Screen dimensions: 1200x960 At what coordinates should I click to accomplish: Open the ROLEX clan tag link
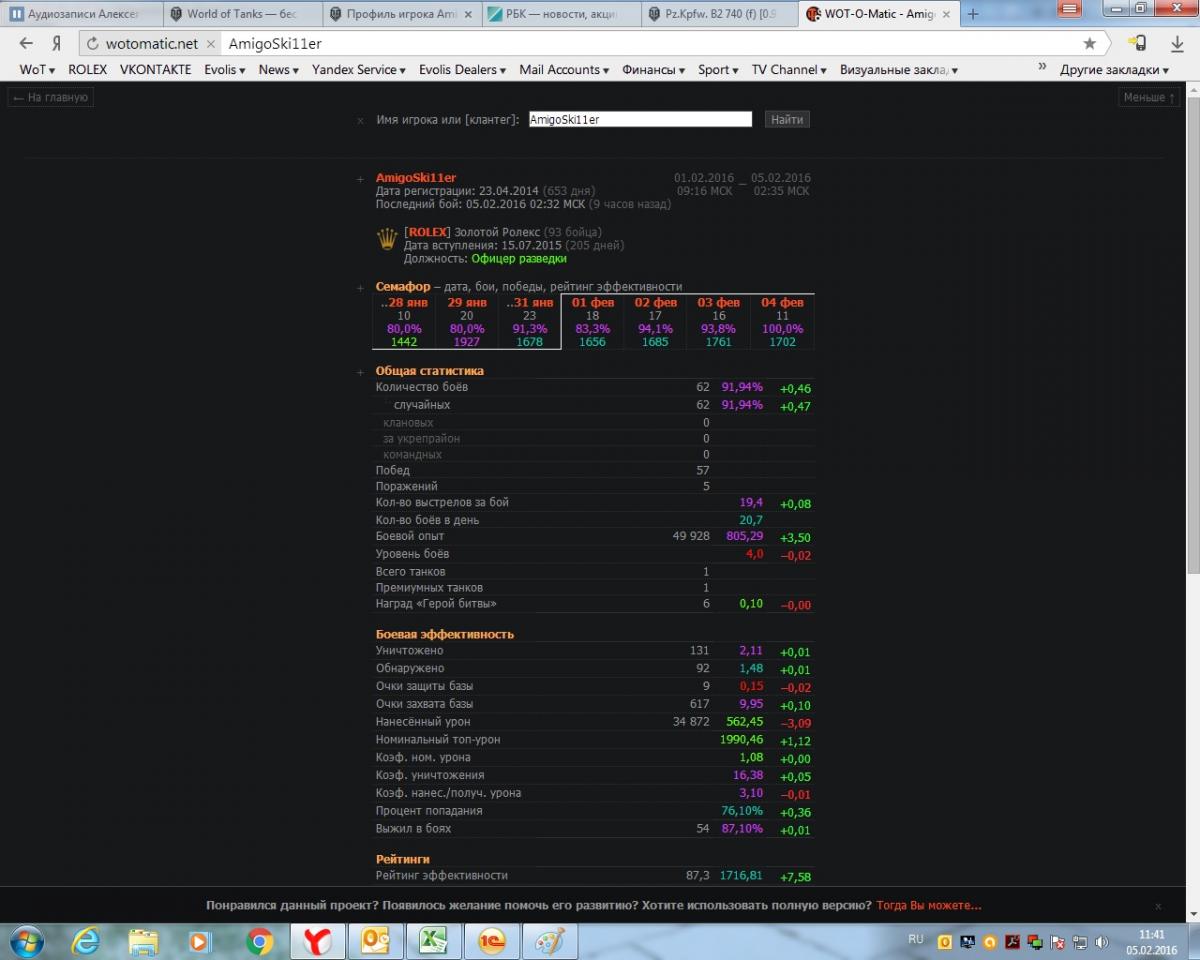pyautogui.click(x=427, y=232)
